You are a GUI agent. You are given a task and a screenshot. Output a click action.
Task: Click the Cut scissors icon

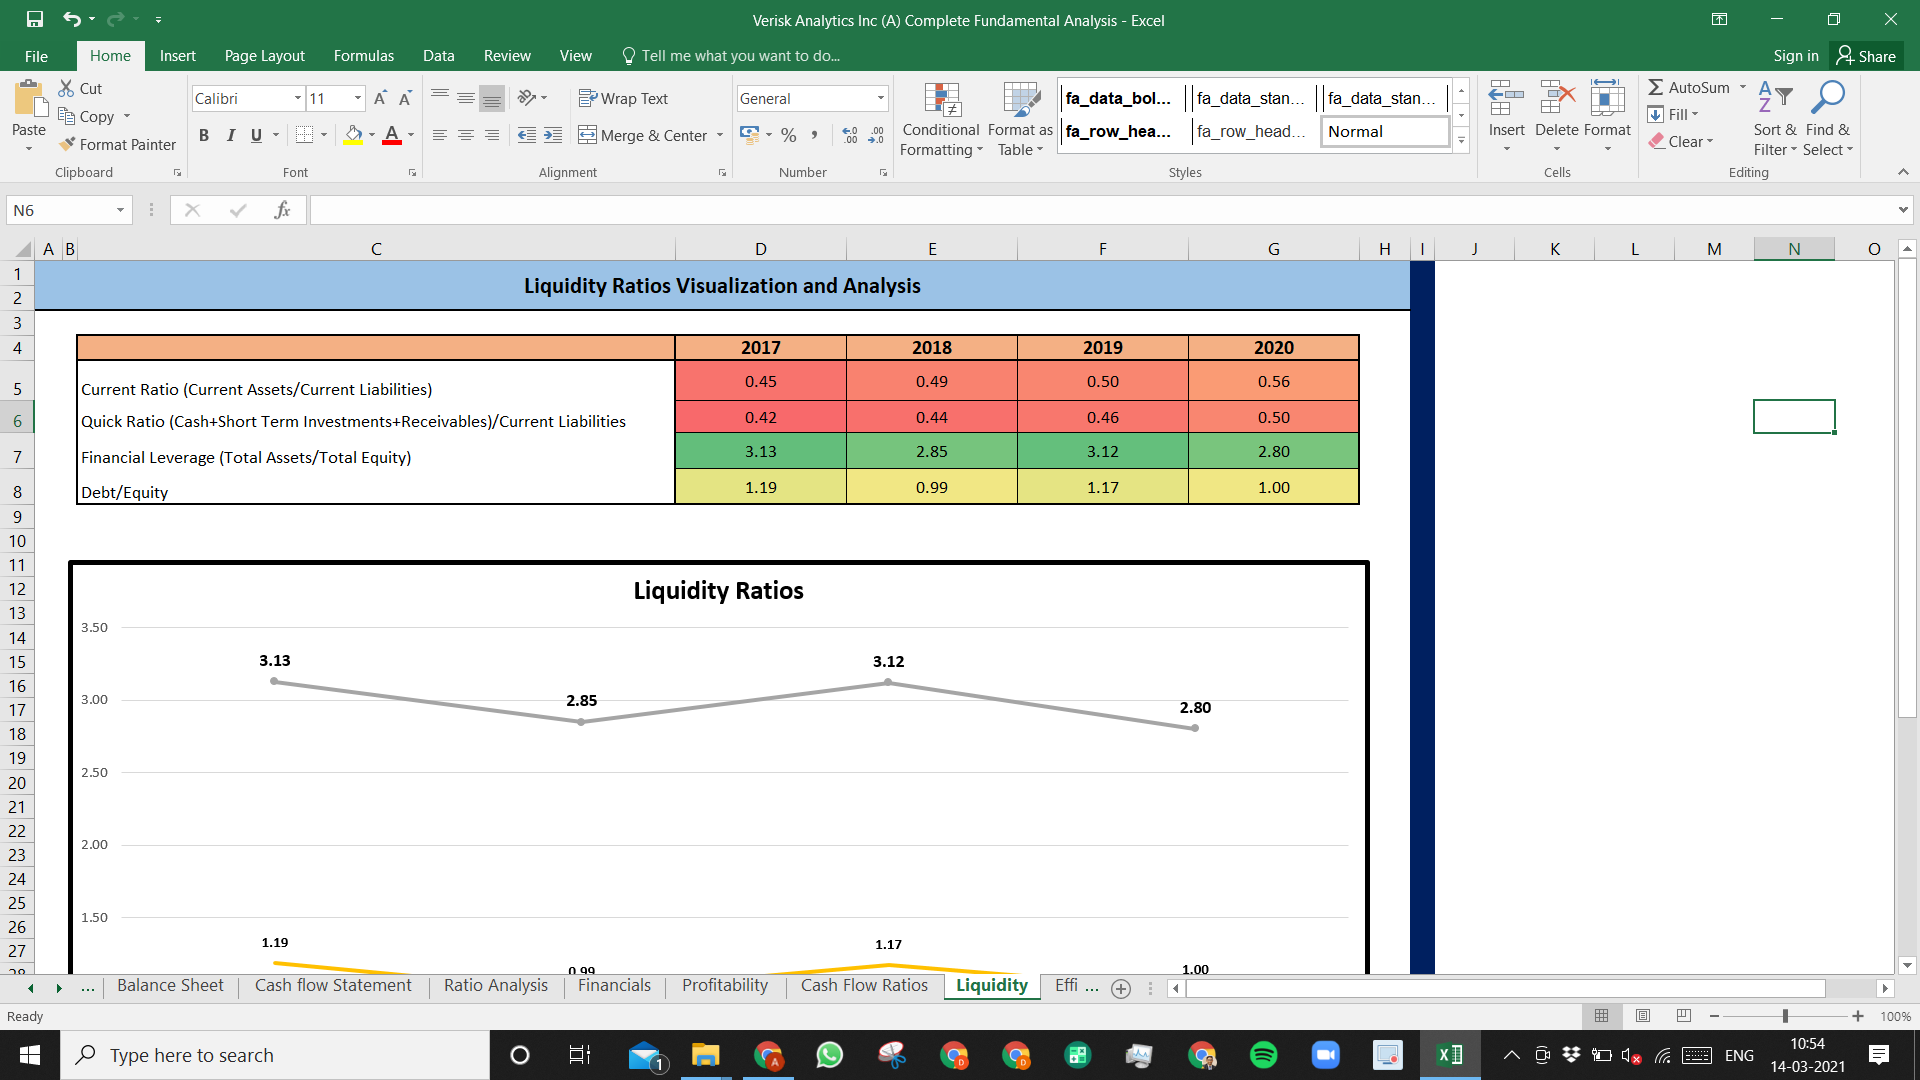[67, 88]
